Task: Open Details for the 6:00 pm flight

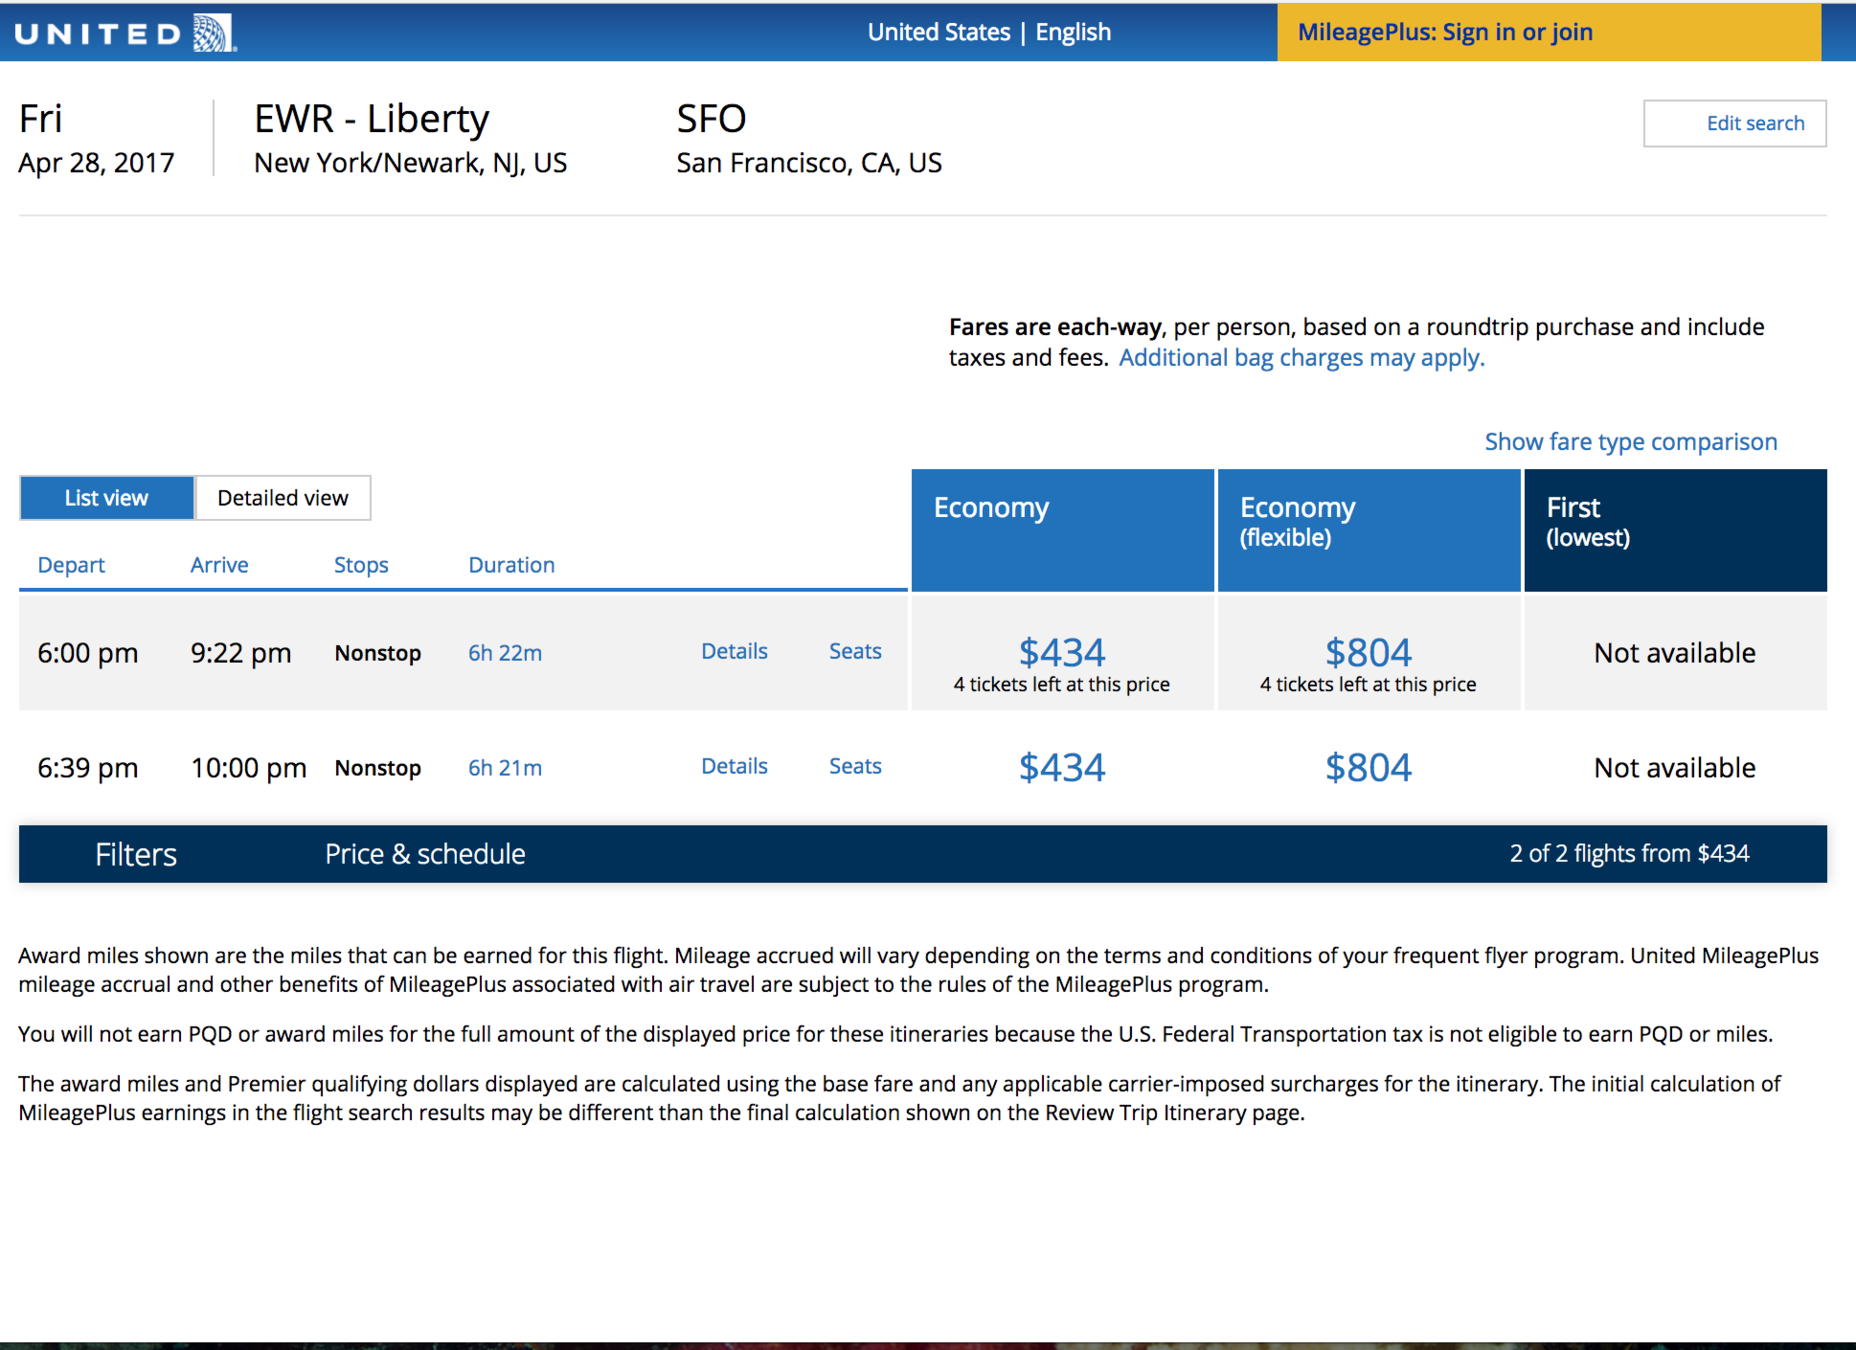Action: (734, 652)
